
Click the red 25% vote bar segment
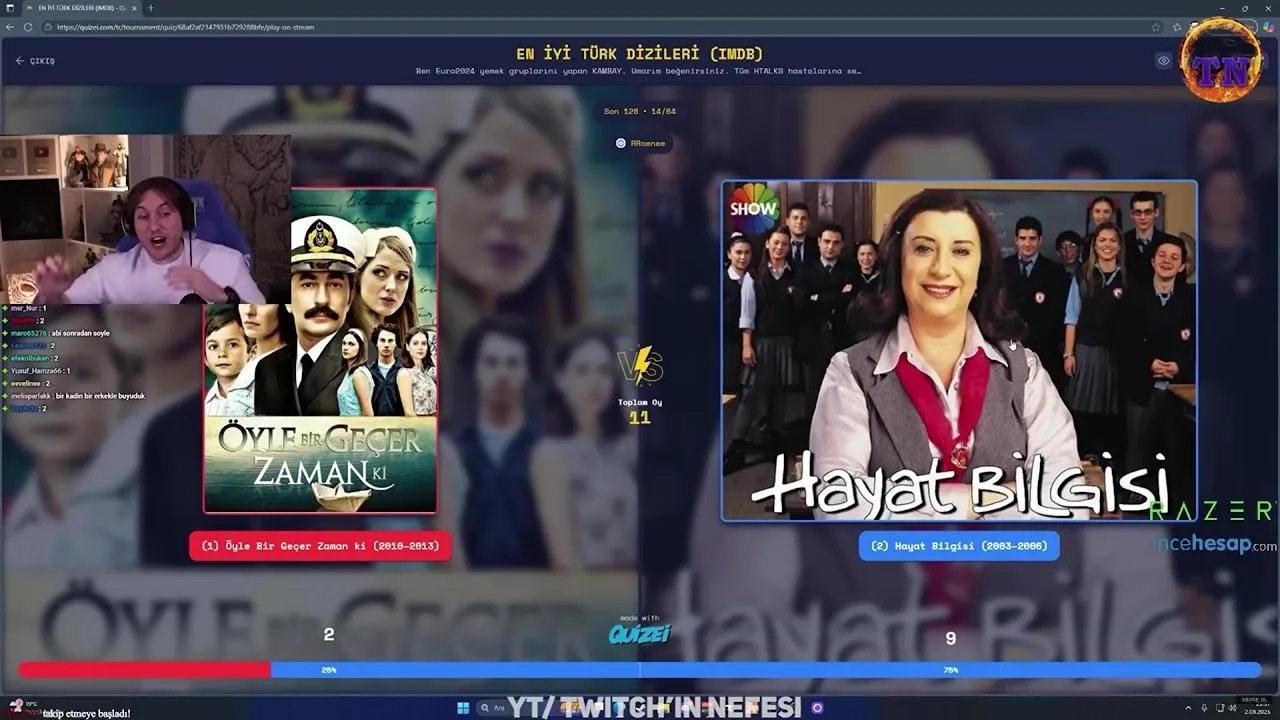[144, 670]
